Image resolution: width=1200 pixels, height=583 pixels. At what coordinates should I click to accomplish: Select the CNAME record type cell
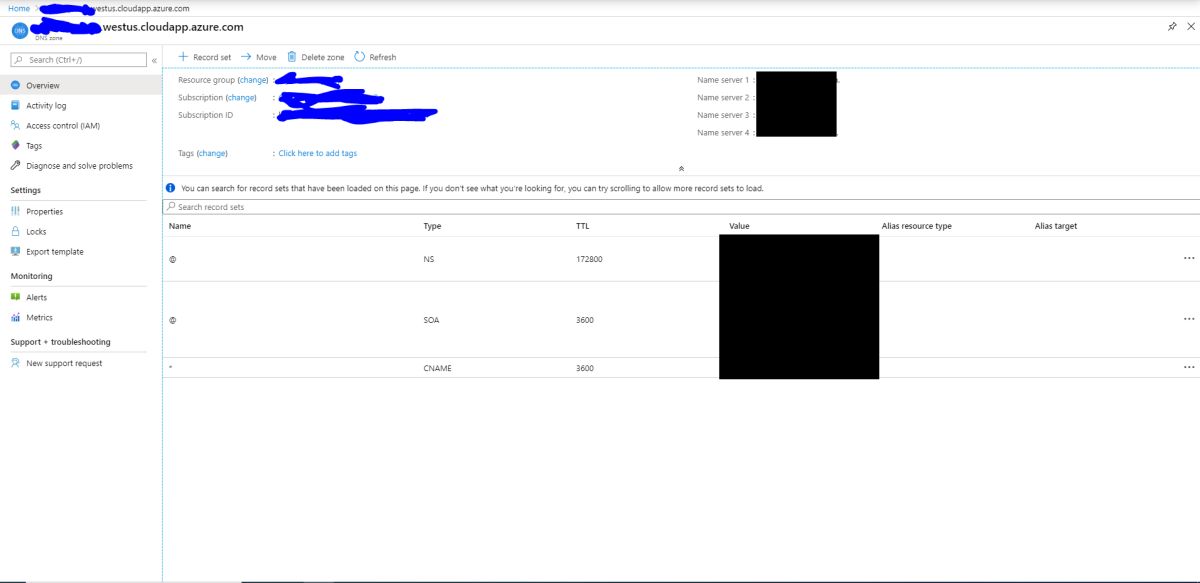click(438, 368)
